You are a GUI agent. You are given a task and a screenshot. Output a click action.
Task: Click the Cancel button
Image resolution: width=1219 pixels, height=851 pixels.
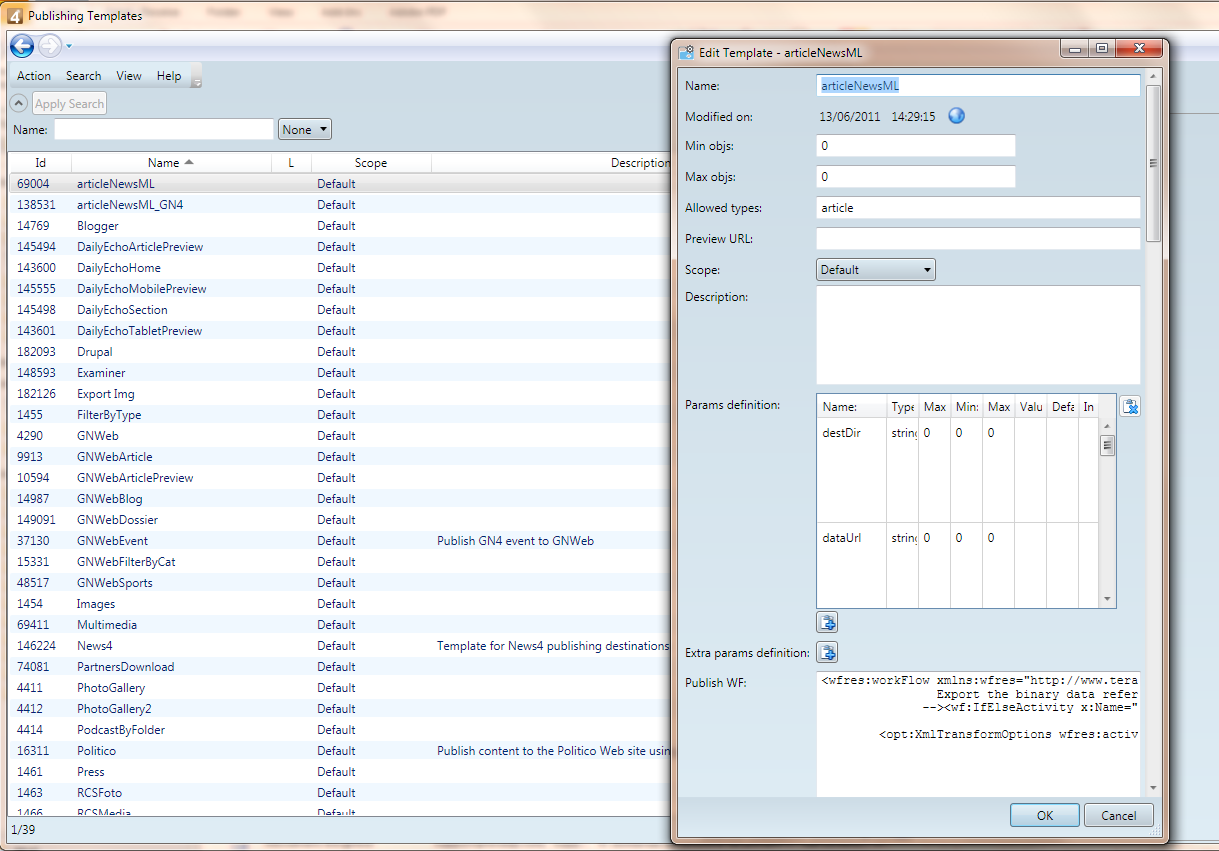(x=1119, y=815)
